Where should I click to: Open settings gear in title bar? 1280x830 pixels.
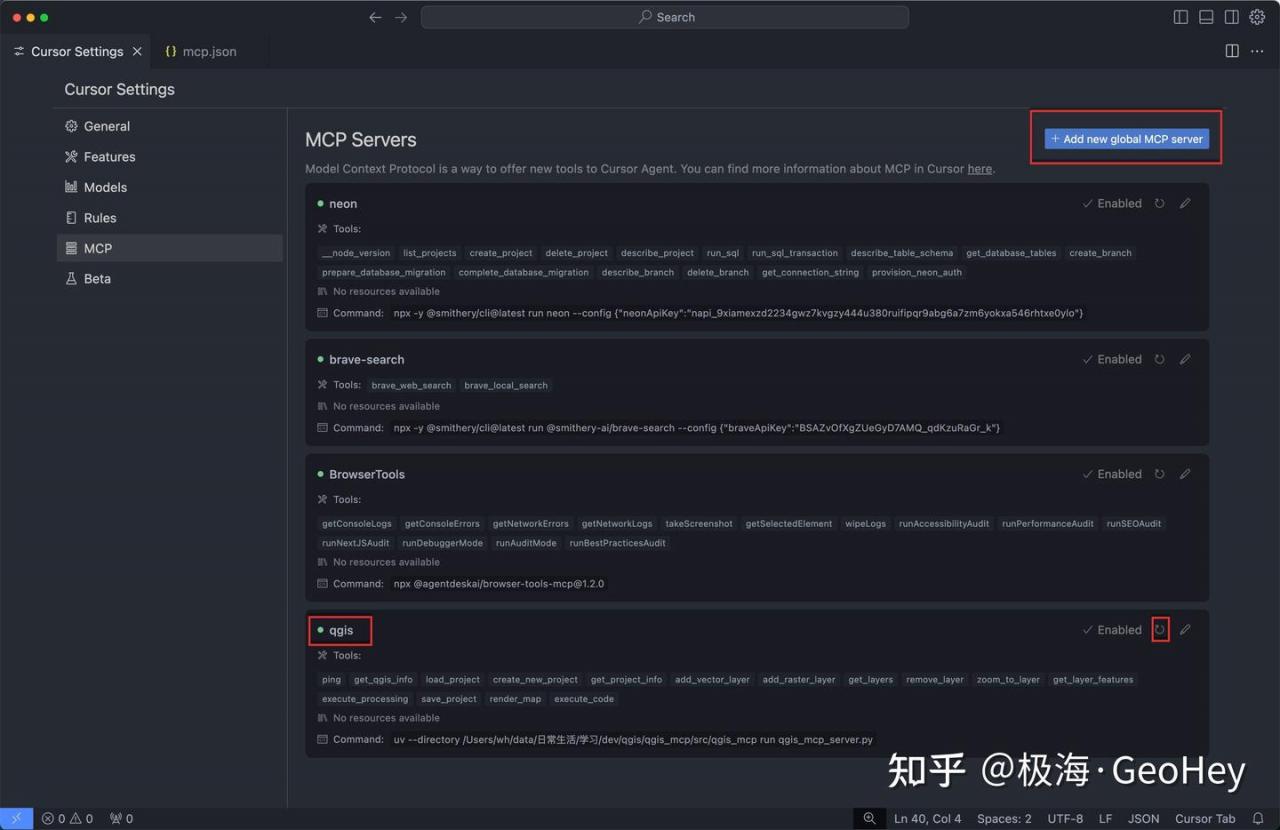click(1258, 17)
